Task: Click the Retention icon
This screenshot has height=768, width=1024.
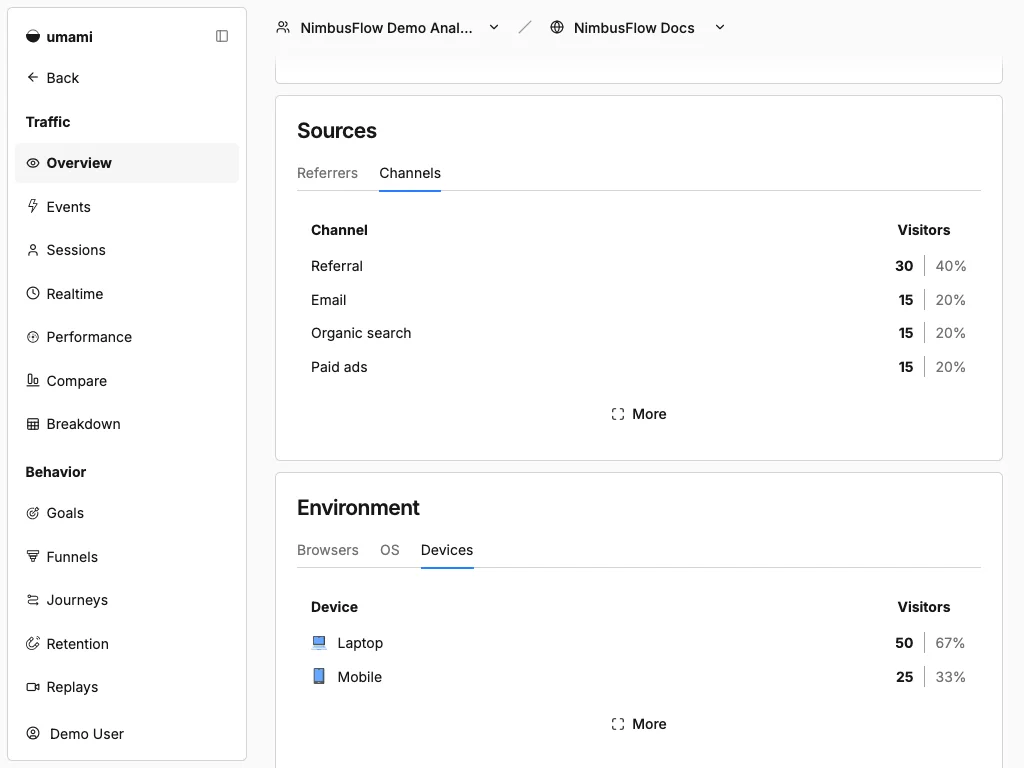Action: pyautogui.click(x=33, y=643)
